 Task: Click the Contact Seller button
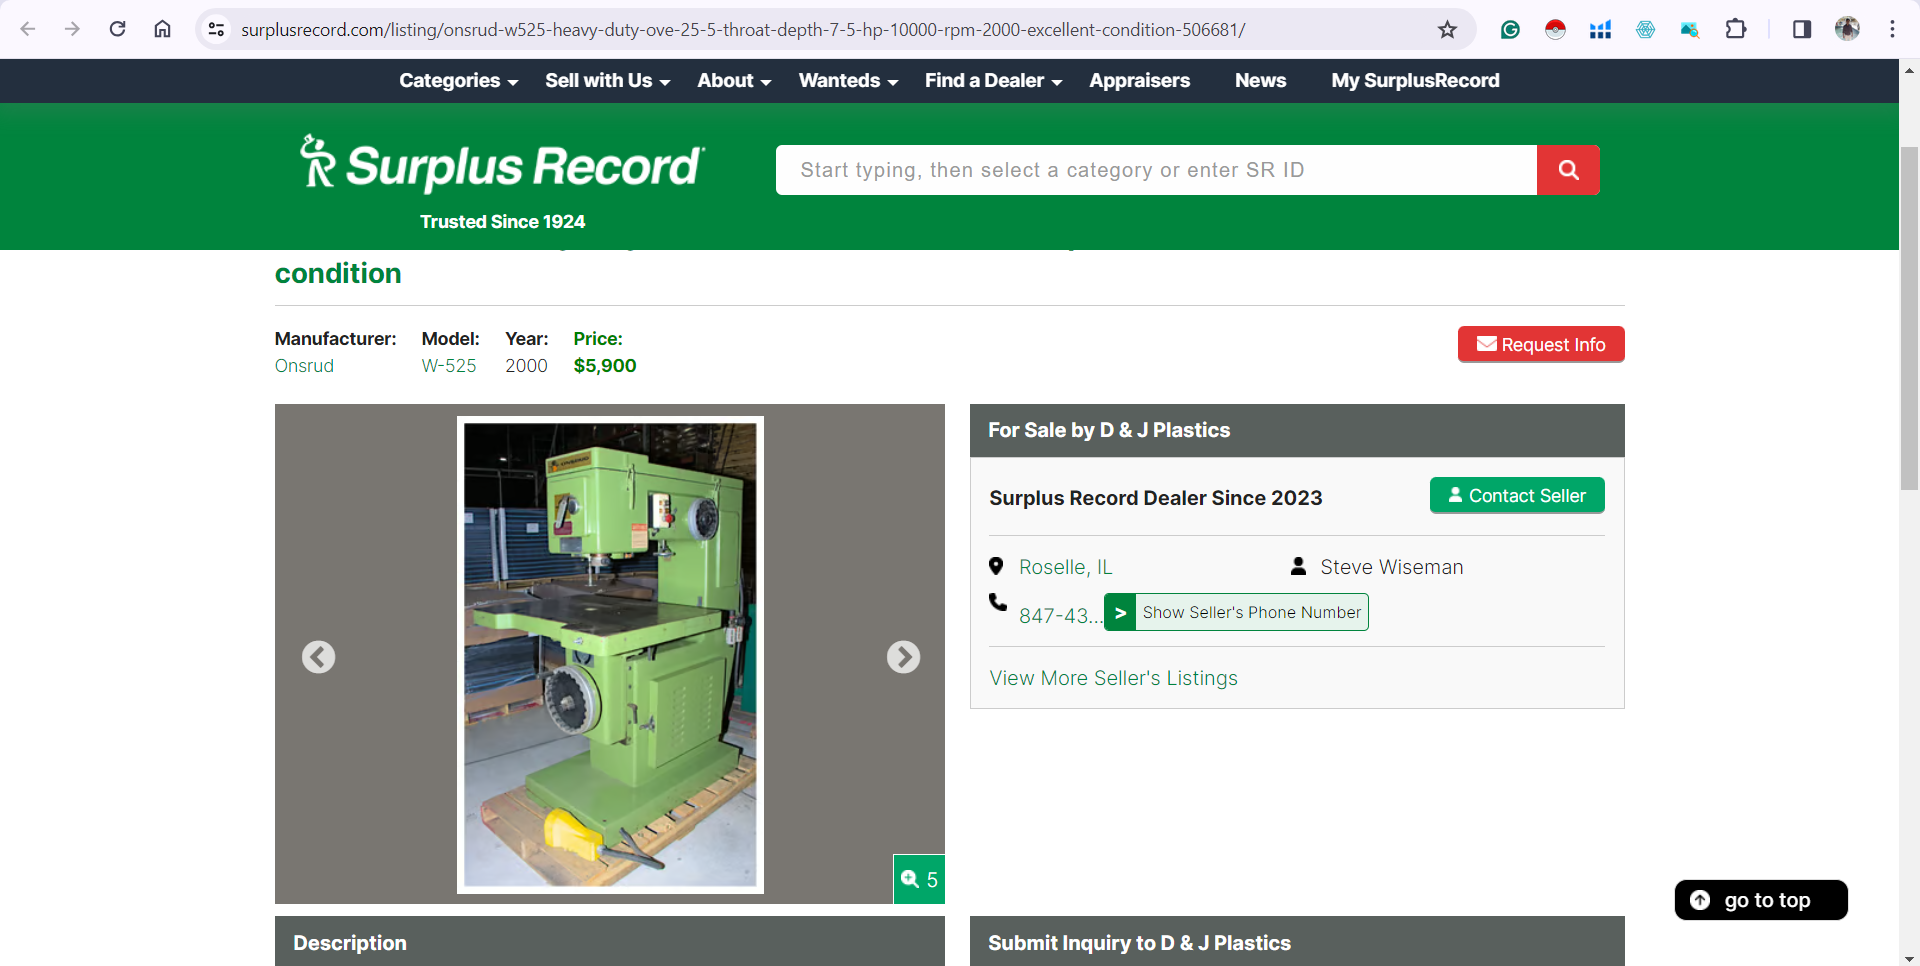1517,495
